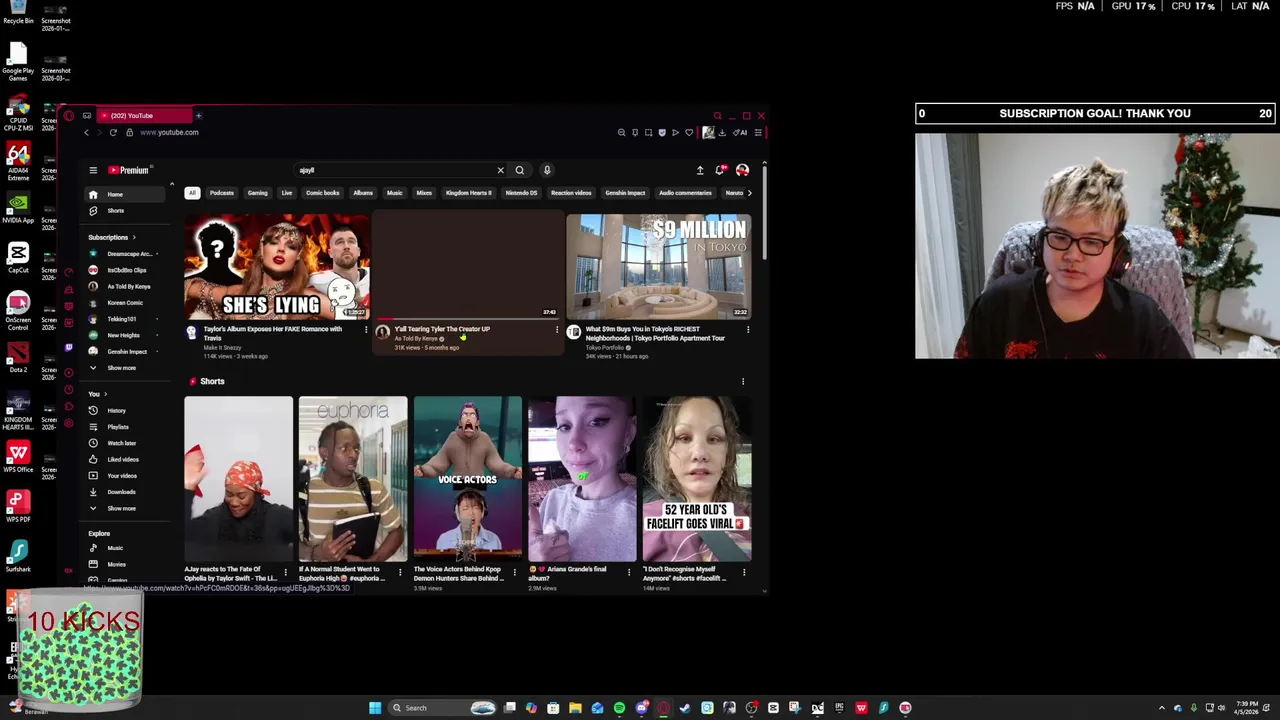Image resolution: width=1280 pixels, height=720 pixels.
Task: Play the 52 Year Old's Facelift Short
Action: coord(697,479)
